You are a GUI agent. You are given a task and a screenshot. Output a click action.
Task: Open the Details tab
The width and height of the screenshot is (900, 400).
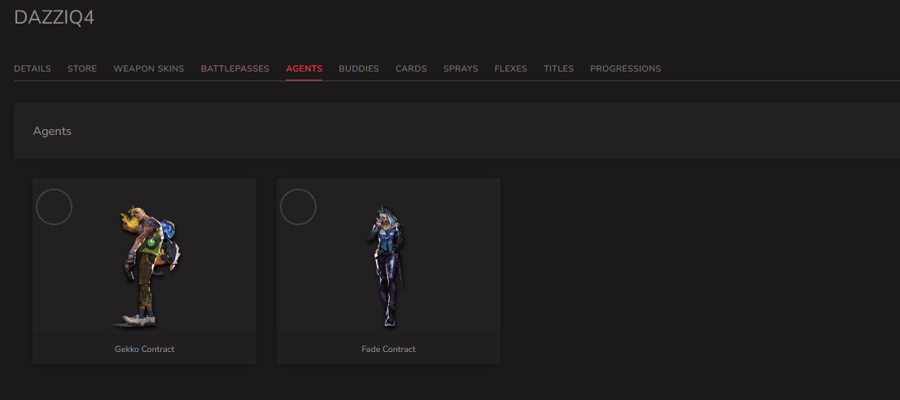(x=32, y=69)
